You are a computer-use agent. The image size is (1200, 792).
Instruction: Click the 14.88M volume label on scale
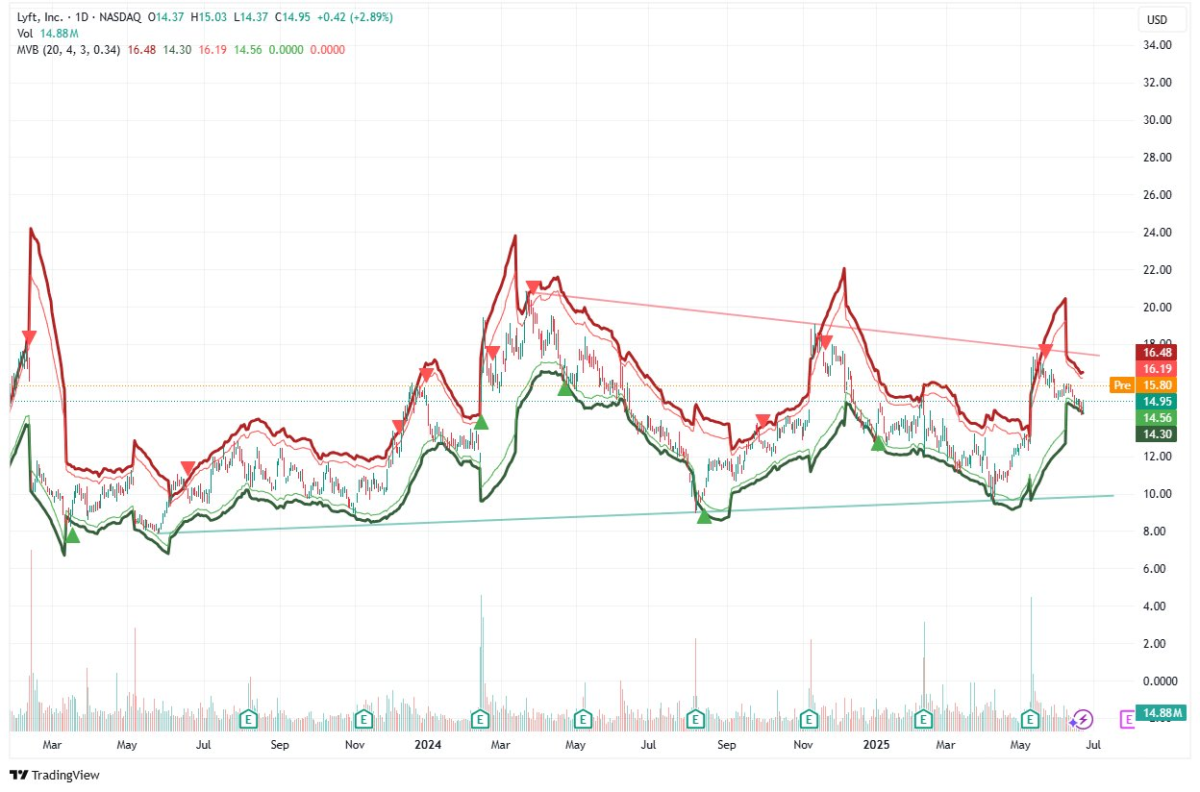coord(1163,713)
